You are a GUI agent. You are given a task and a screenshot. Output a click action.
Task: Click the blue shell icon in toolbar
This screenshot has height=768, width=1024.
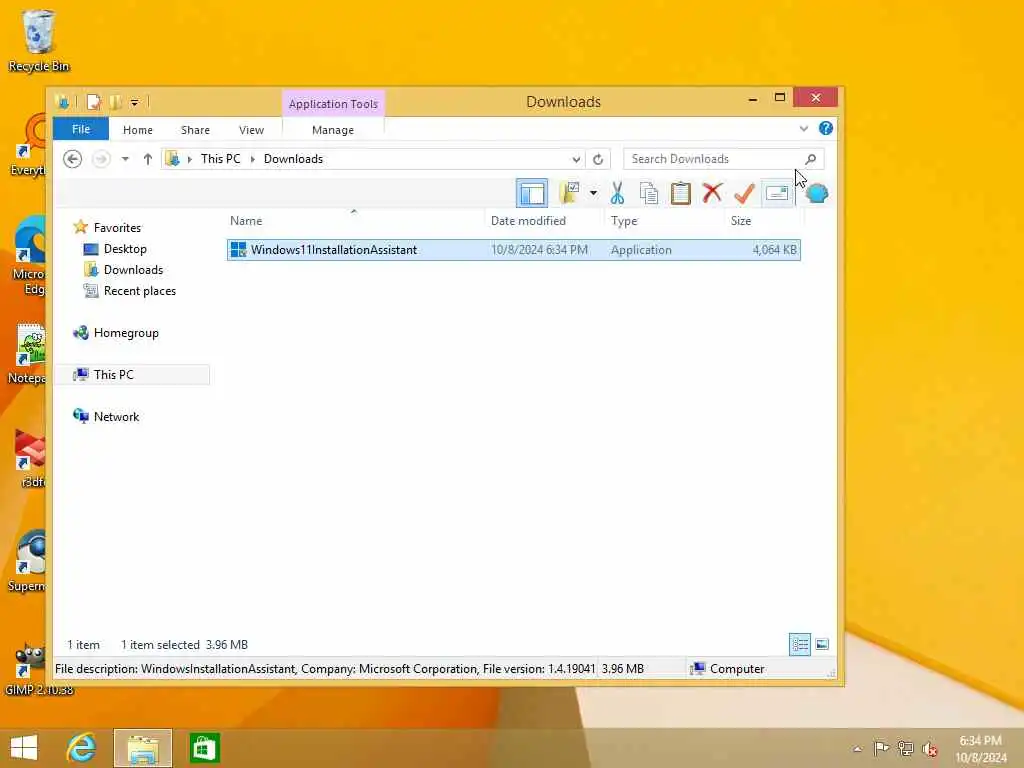click(x=816, y=193)
